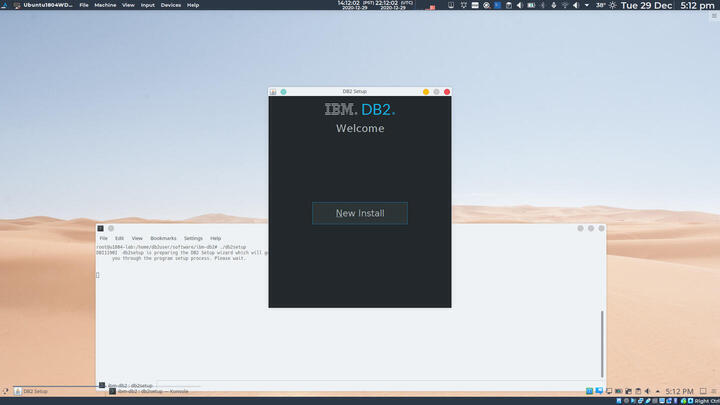The height and width of the screenshot is (405, 720).
Task: Open the VirtualBox File menu
Action: [x=84, y=5]
